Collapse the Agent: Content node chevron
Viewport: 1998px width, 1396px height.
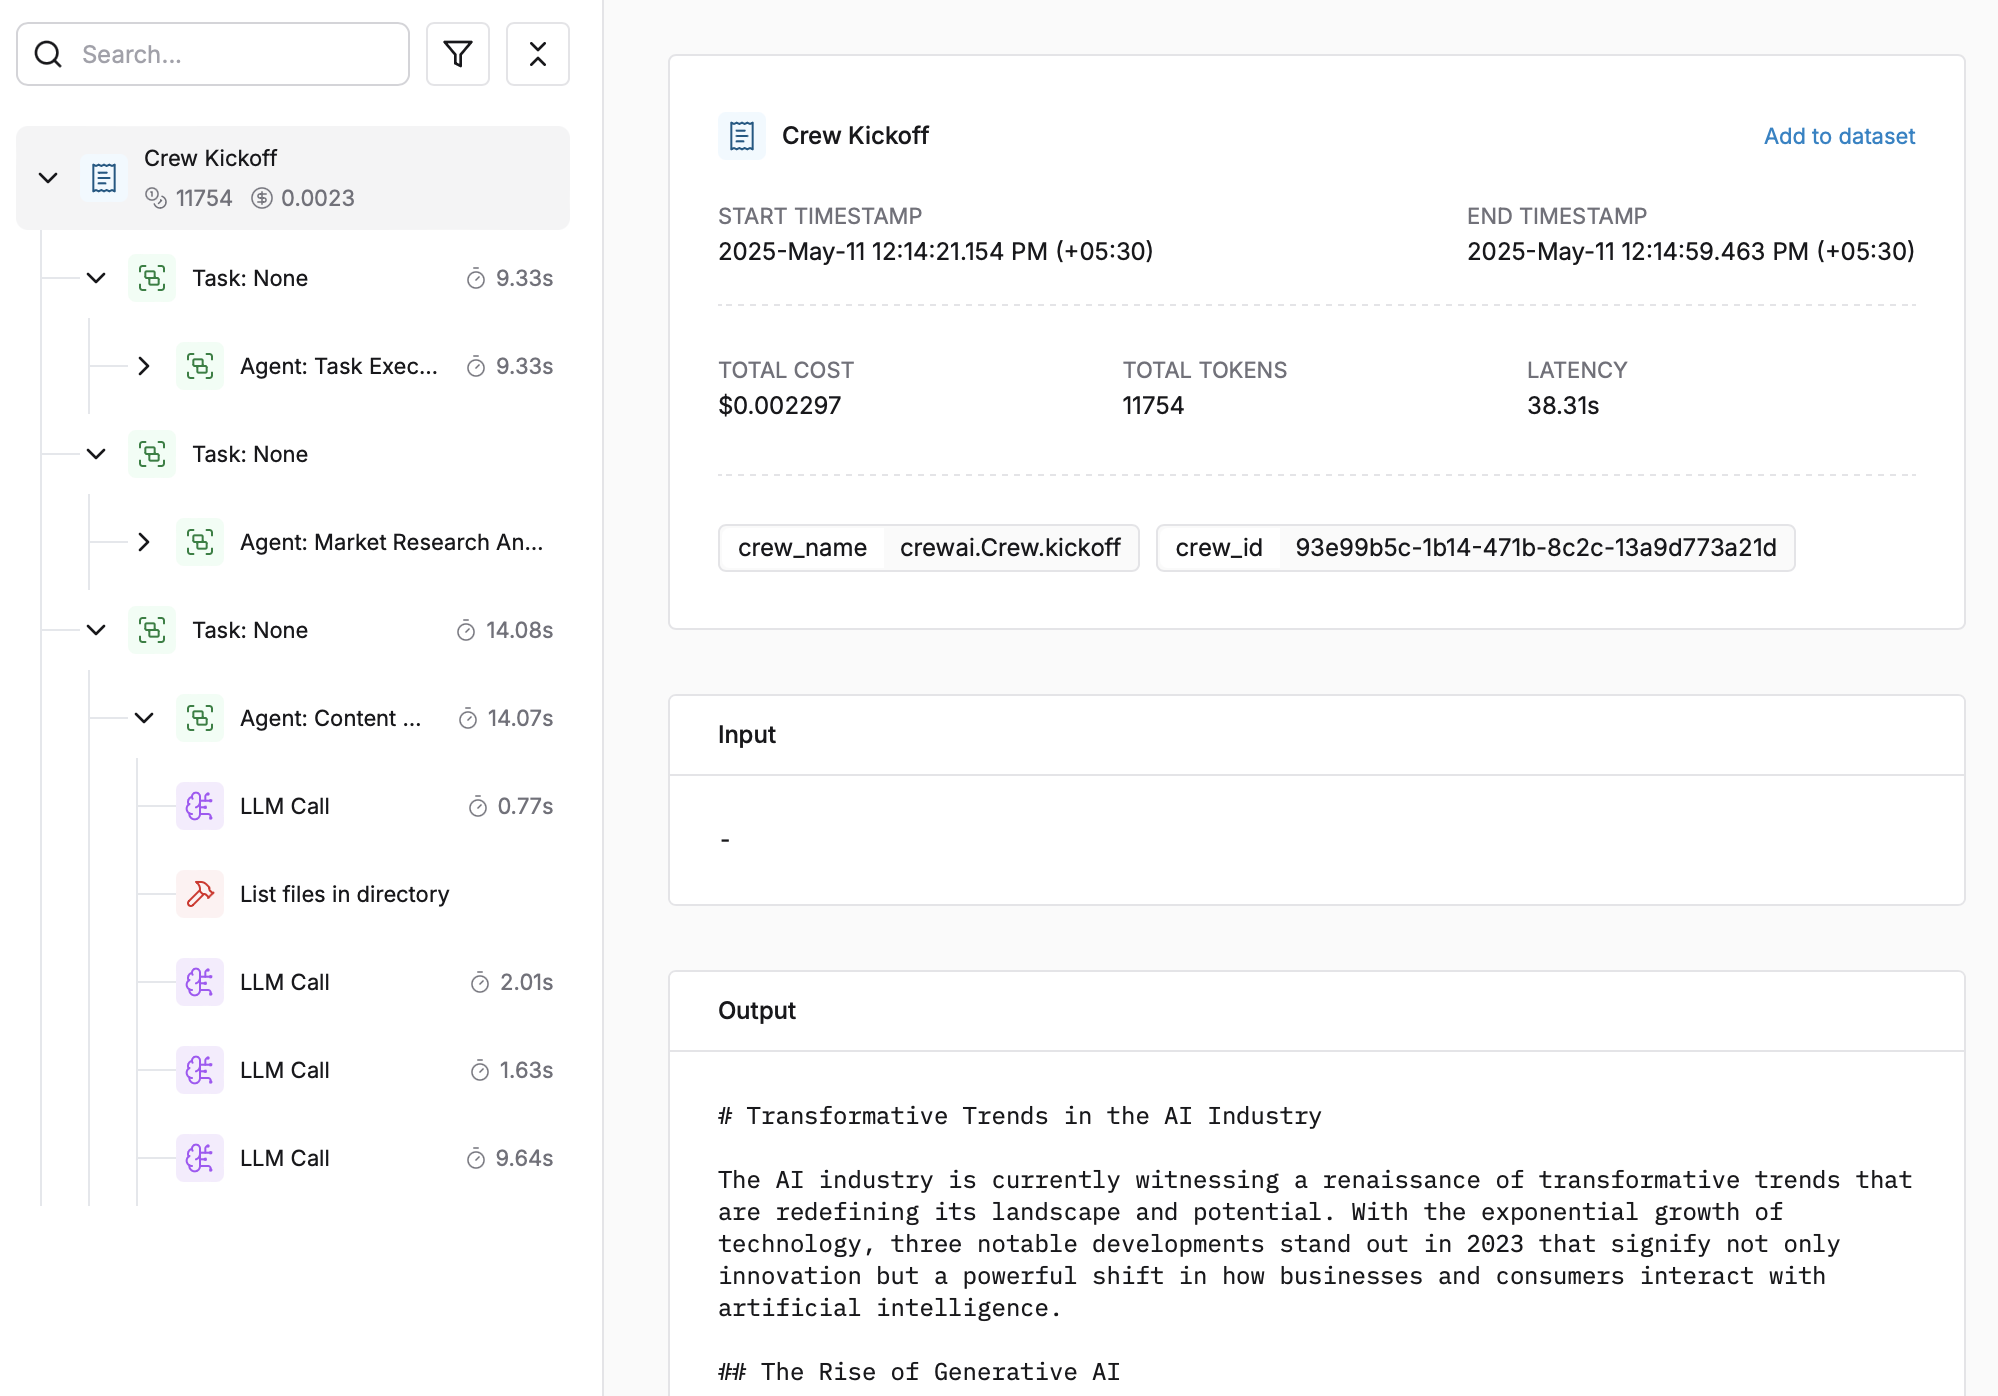click(x=144, y=718)
